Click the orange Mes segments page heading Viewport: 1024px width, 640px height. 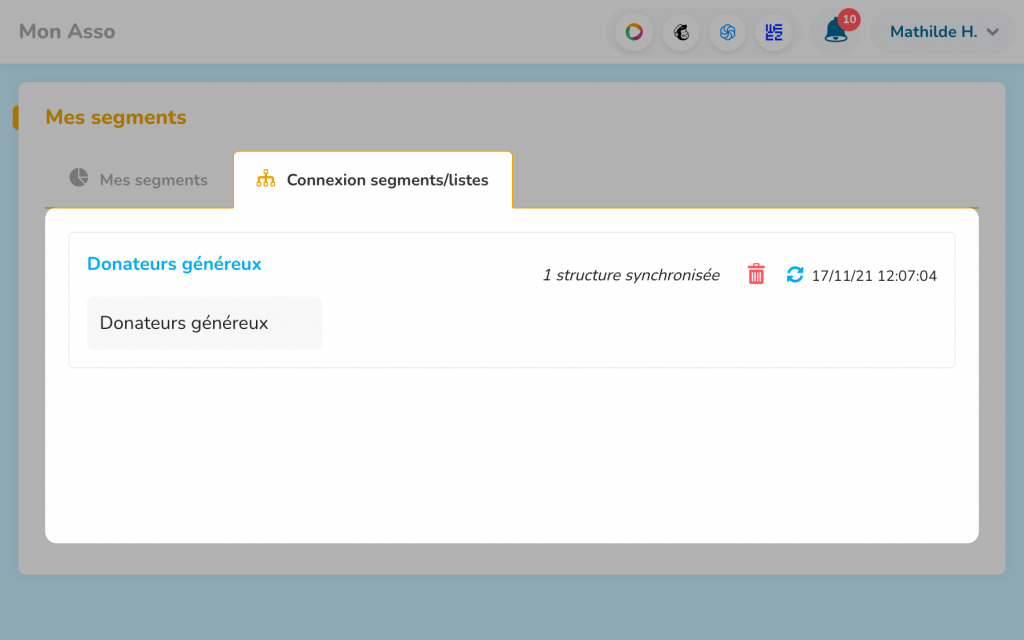pyautogui.click(x=116, y=117)
